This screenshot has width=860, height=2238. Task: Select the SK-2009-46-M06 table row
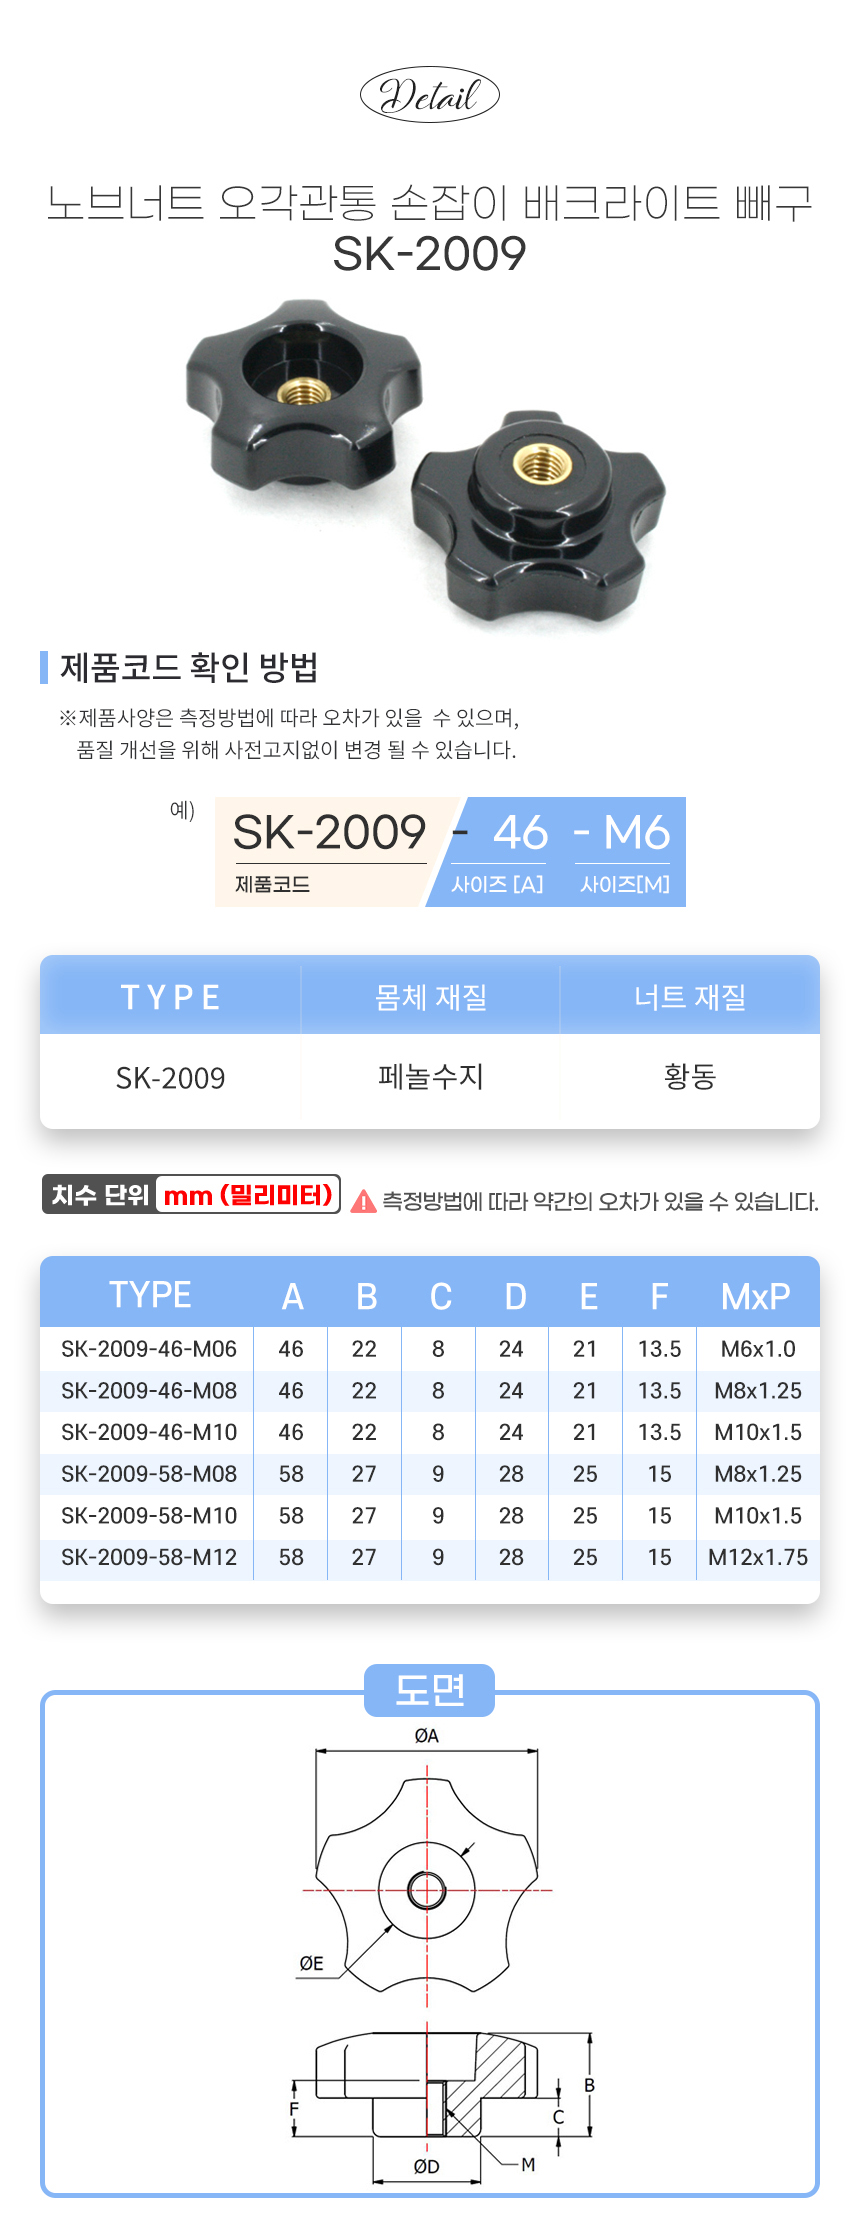[430, 1349]
